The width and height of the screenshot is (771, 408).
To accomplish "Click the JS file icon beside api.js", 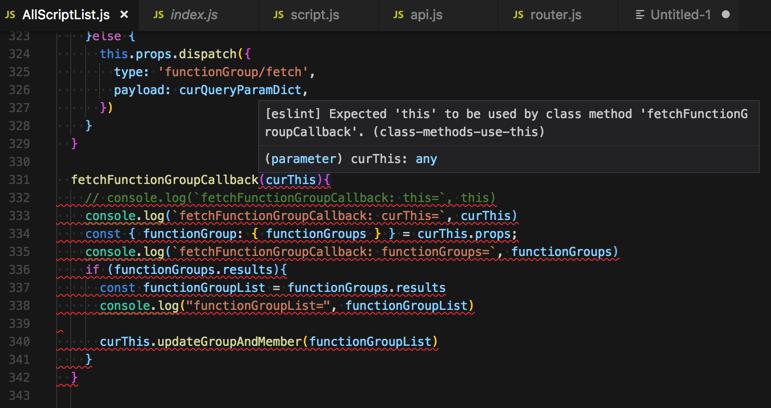I will pos(399,15).
